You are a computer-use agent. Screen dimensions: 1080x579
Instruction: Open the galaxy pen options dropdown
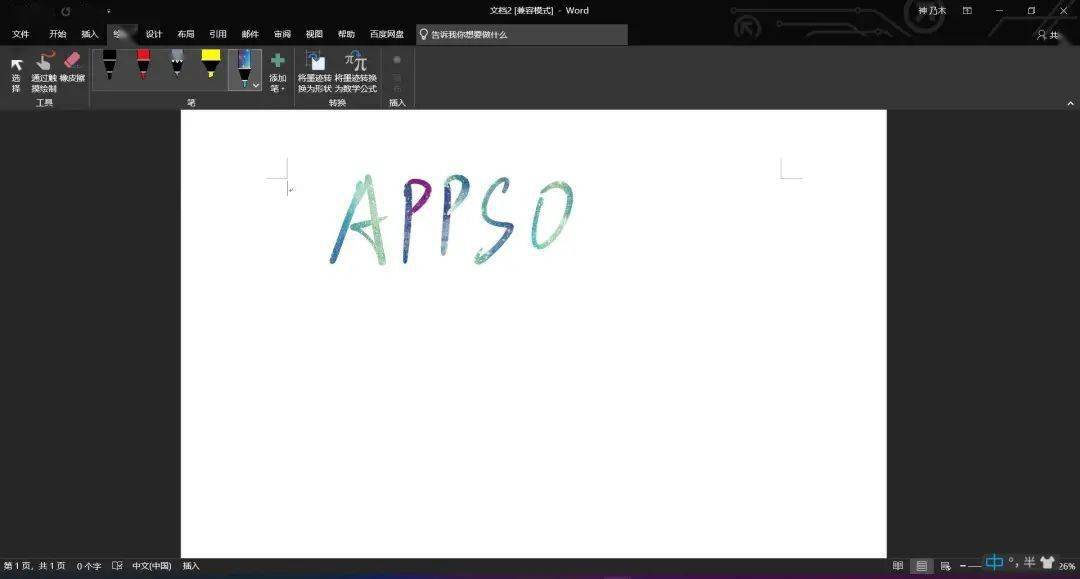tap(255, 86)
